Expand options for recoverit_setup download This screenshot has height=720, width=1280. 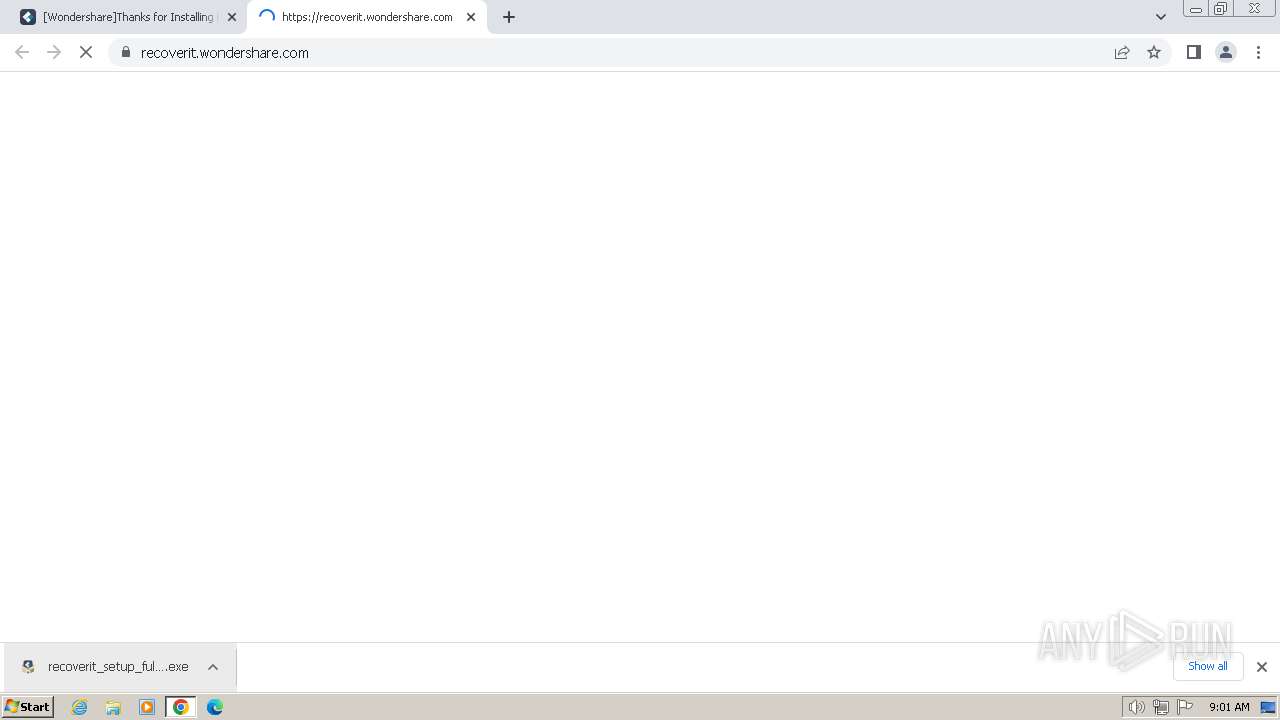point(213,667)
